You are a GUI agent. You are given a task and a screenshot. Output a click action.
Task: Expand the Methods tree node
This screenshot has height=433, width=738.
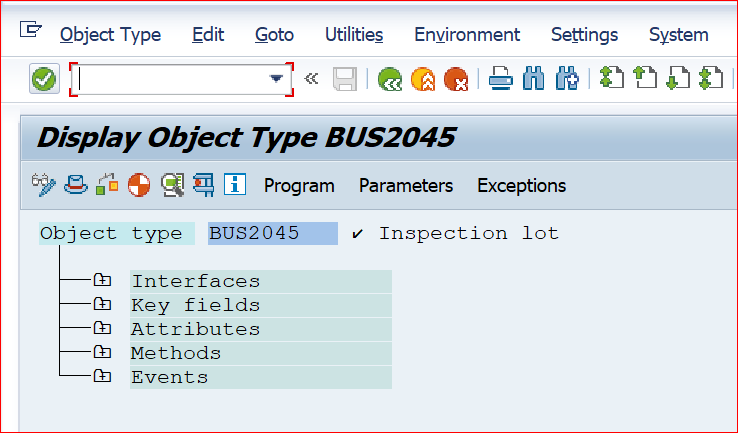click(x=102, y=352)
